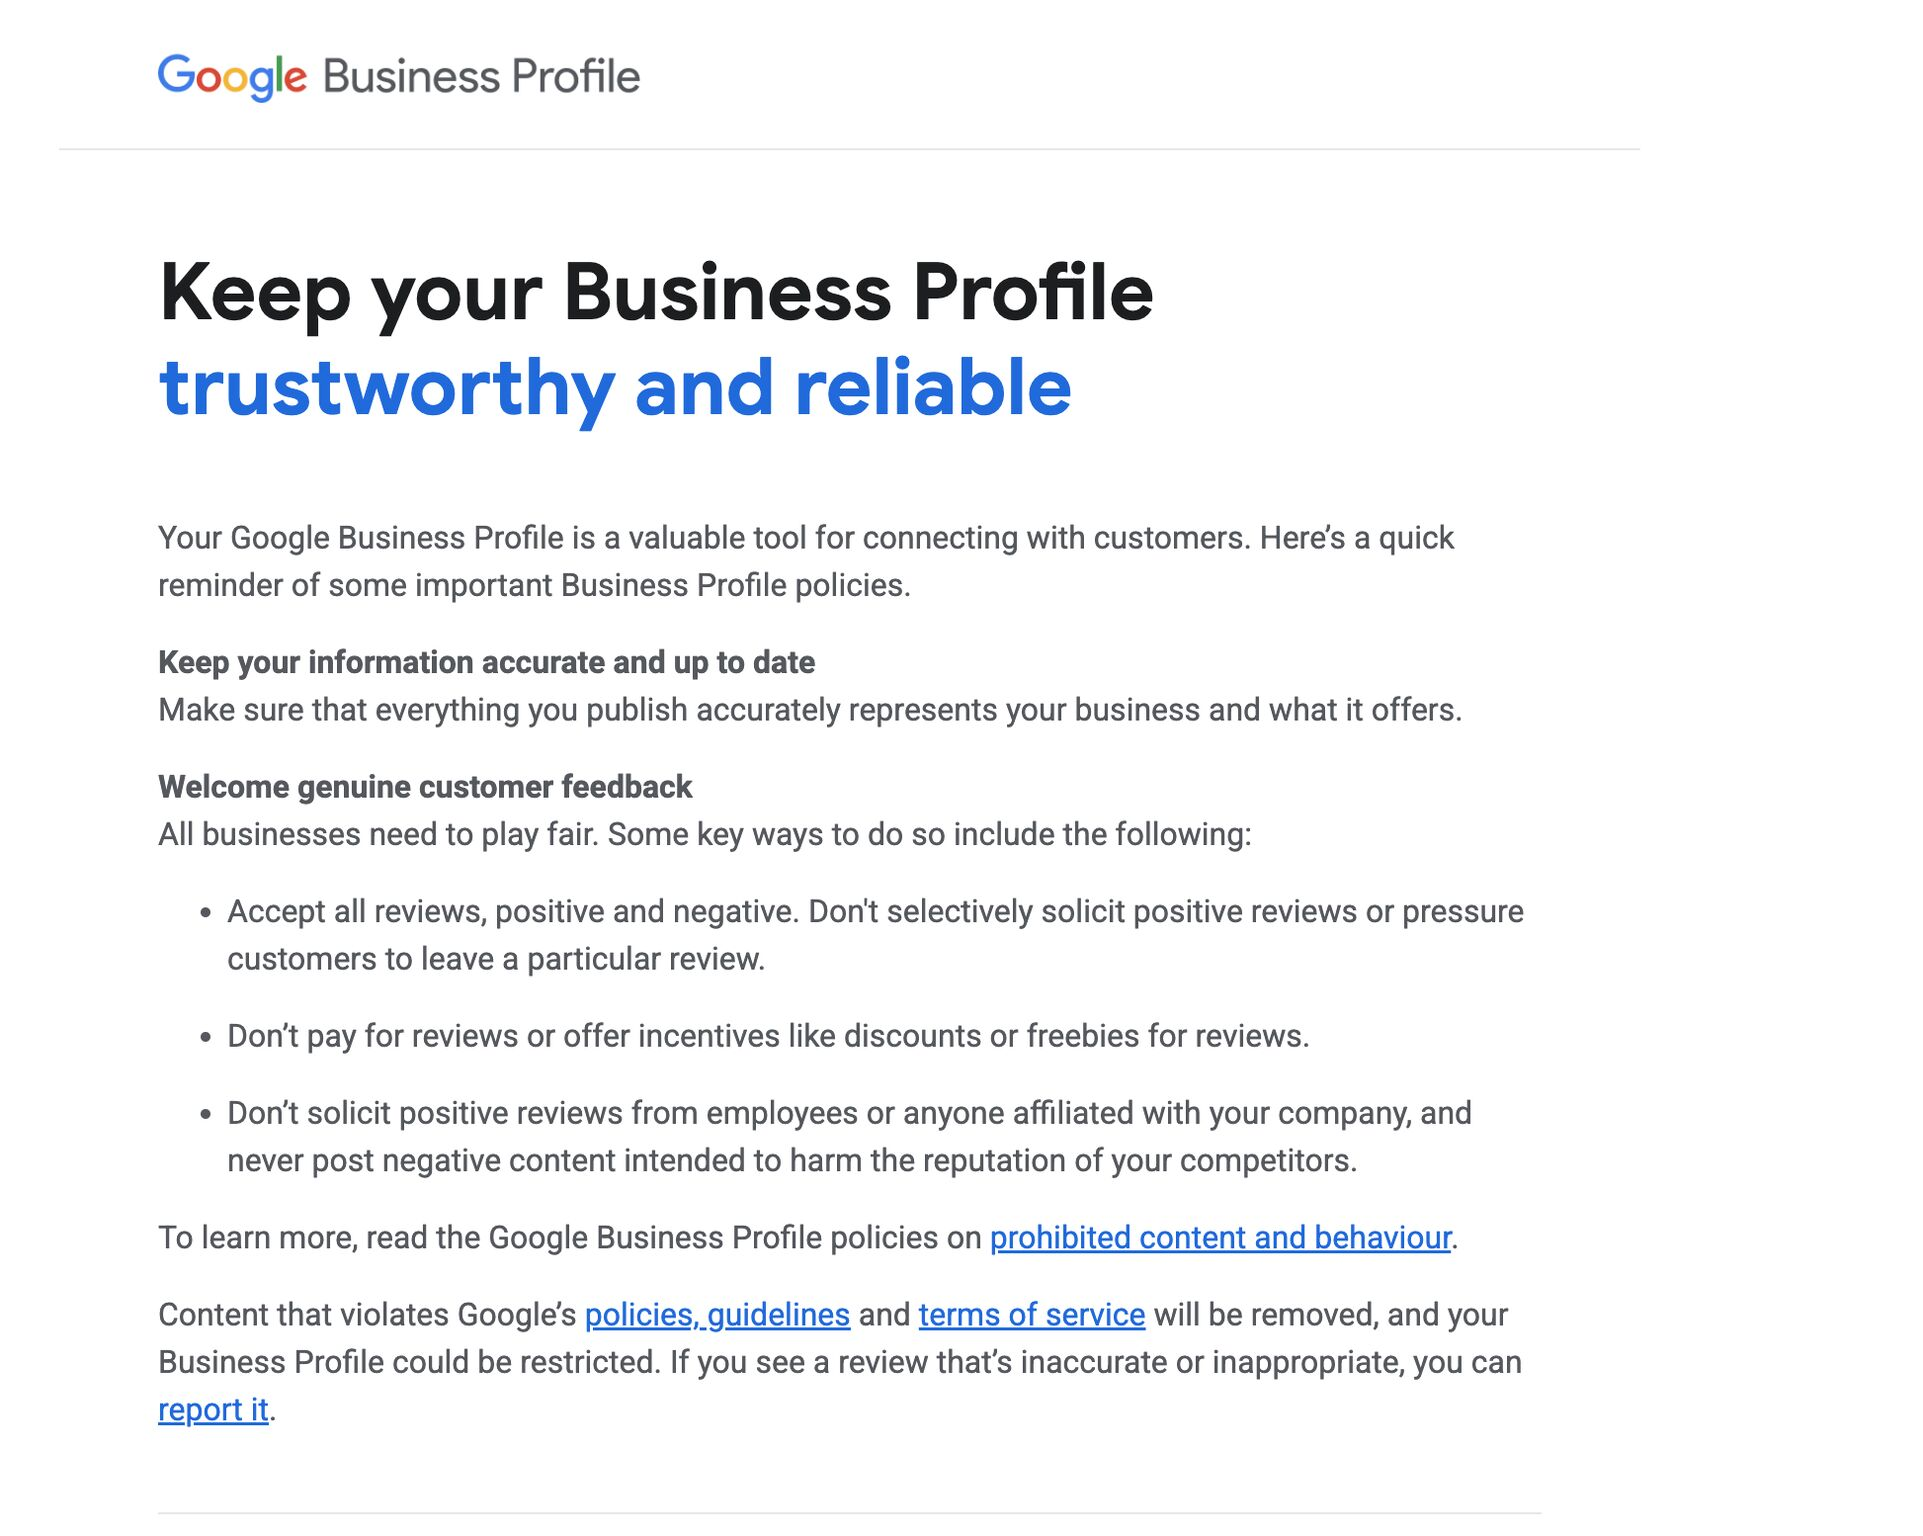The width and height of the screenshot is (1923, 1536).
Task: Click the "report it" link
Action: (x=213, y=1410)
